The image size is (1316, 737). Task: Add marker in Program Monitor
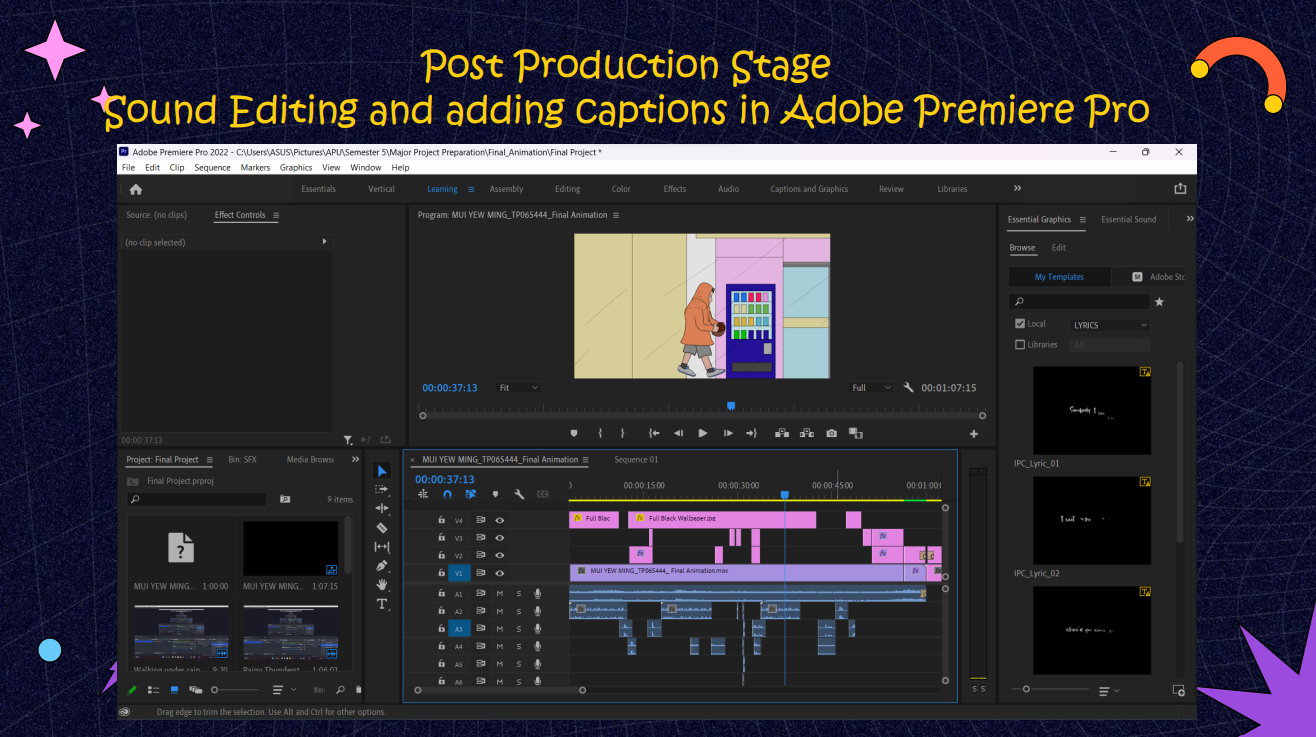pos(574,433)
